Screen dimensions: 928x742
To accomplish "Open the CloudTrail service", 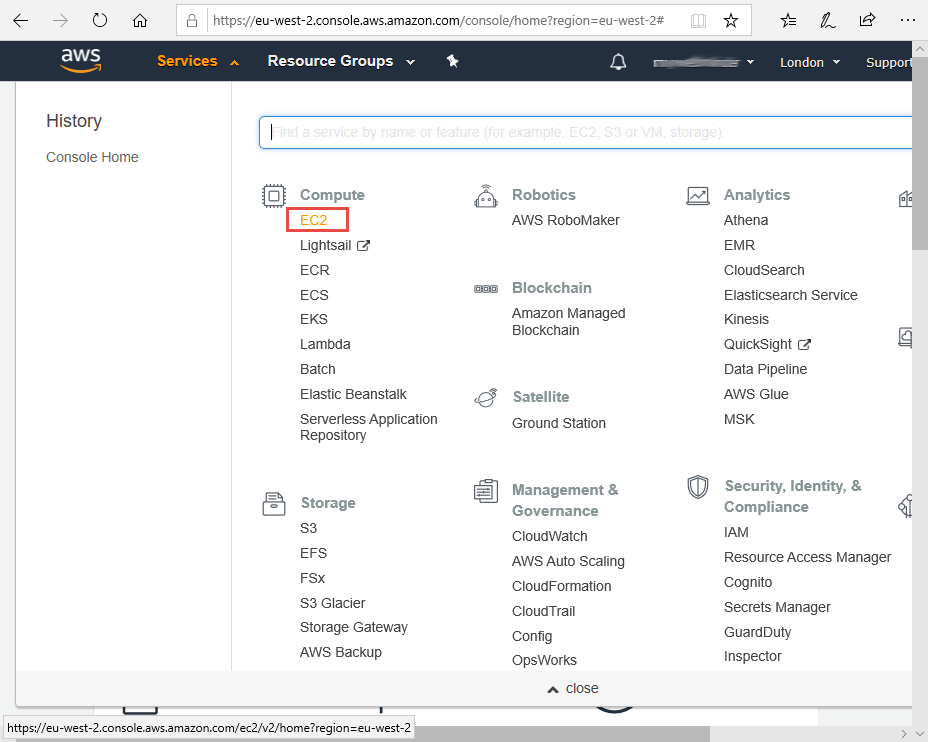I will tap(544, 611).
